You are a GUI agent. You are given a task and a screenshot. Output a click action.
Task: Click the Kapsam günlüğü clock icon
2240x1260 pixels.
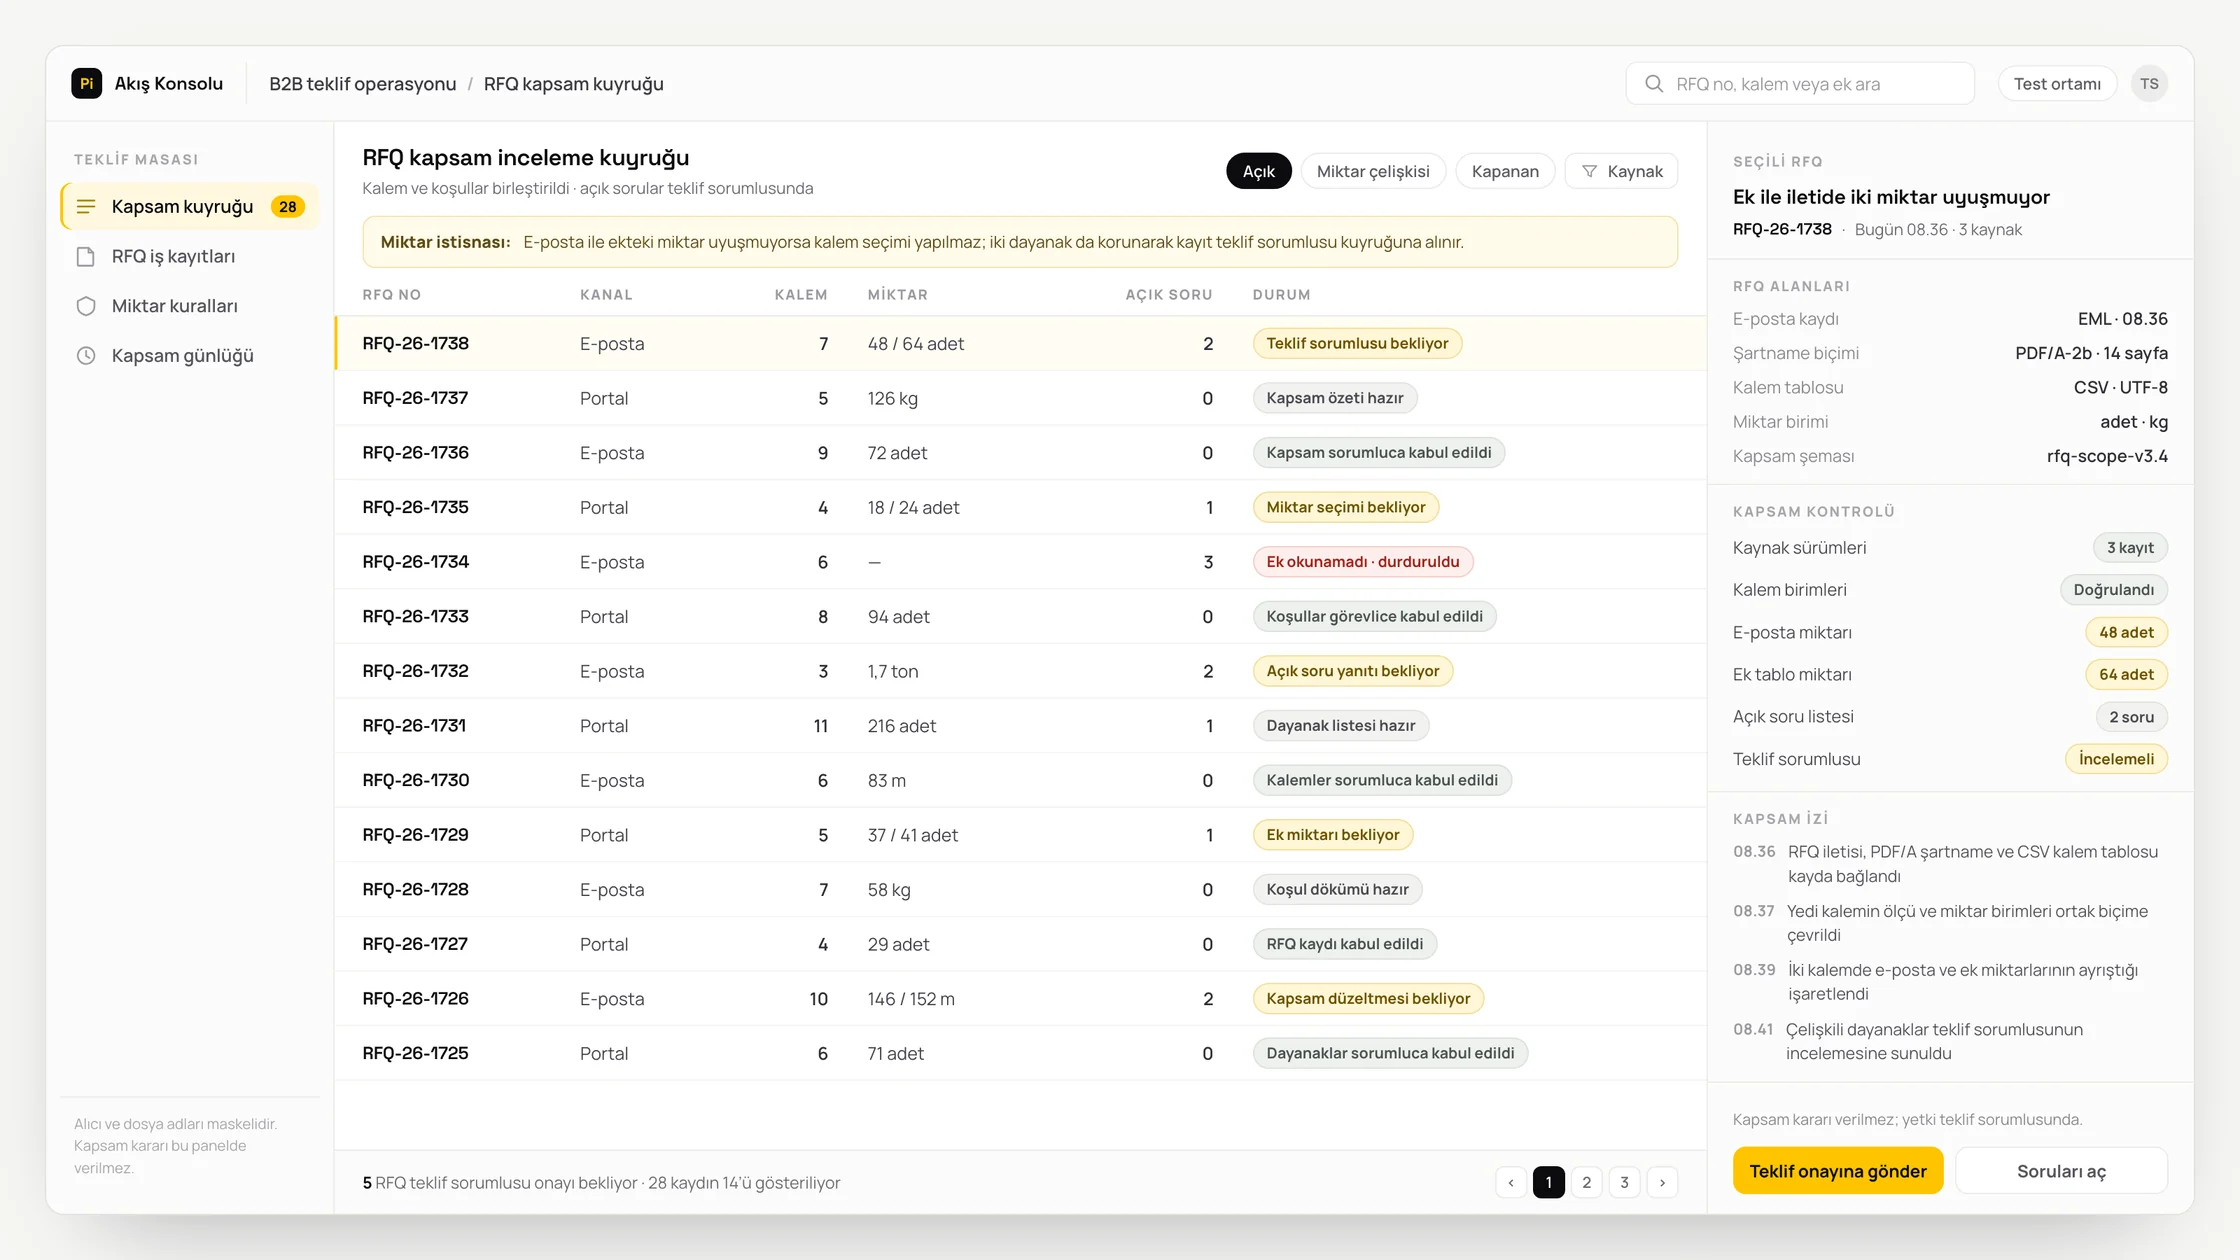coord(86,356)
